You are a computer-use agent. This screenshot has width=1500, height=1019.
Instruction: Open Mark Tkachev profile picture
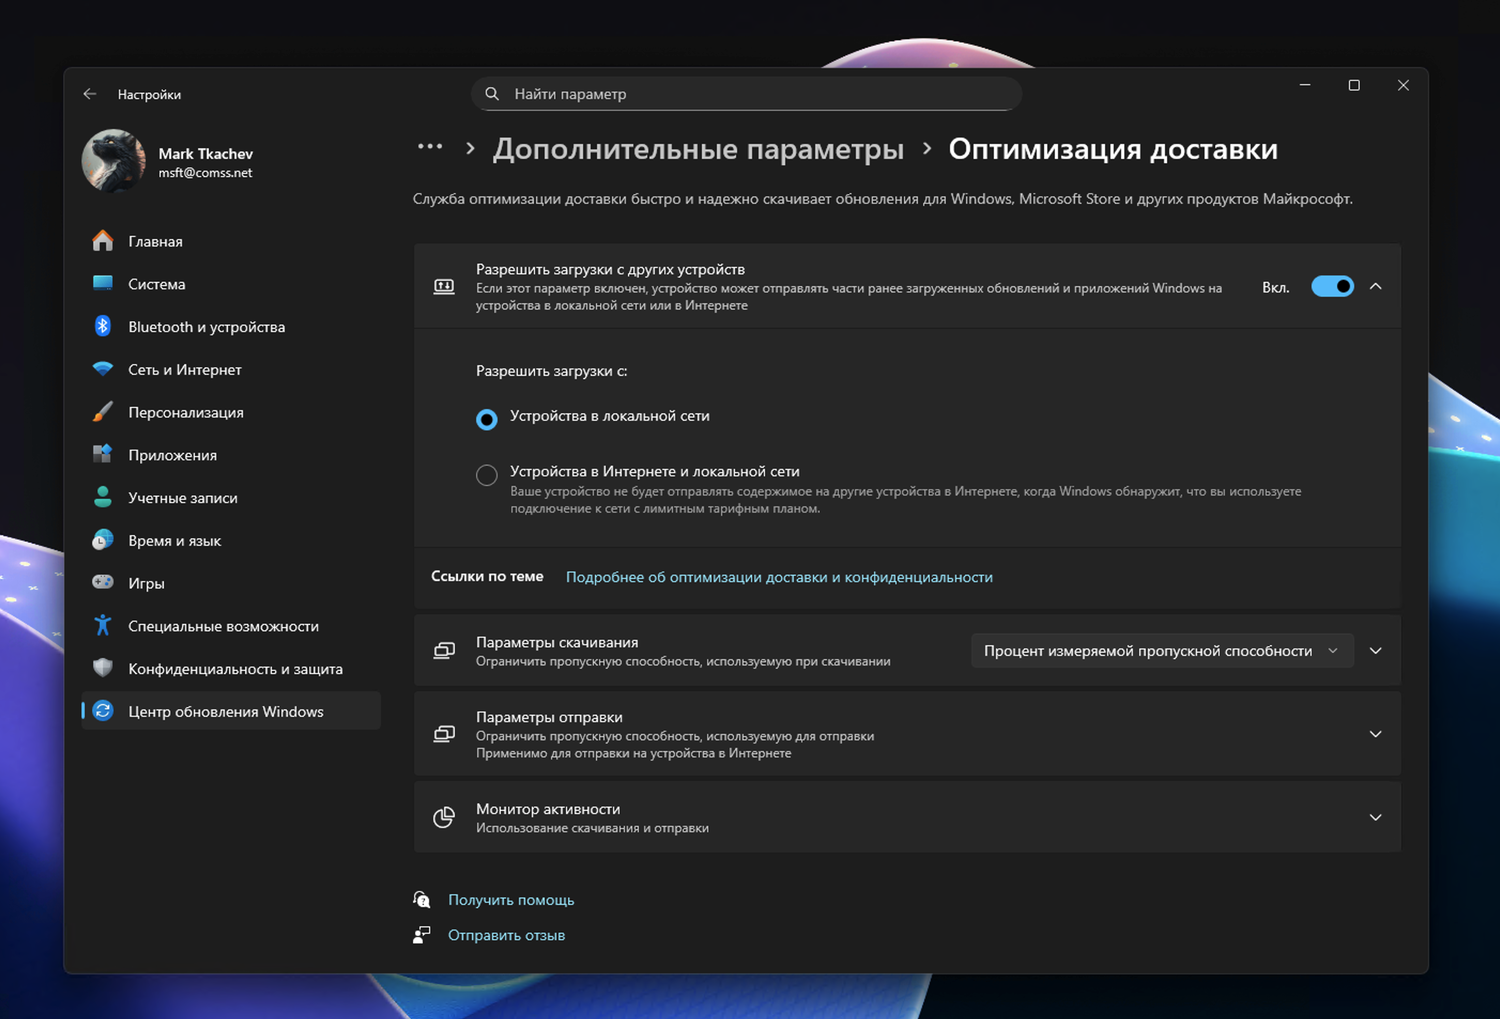coord(113,161)
